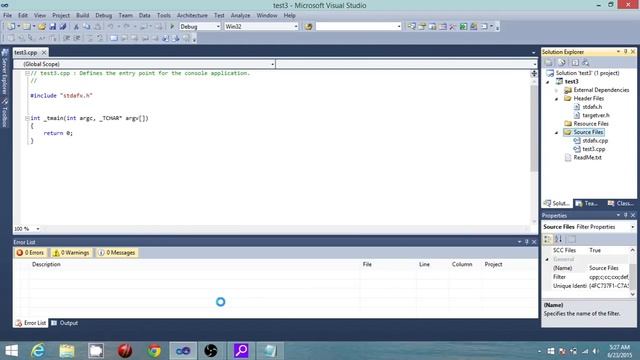The height and width of the screenshot is (360, 640).
Task: Open Google Chrome from the taskbar
Action: 154,351
